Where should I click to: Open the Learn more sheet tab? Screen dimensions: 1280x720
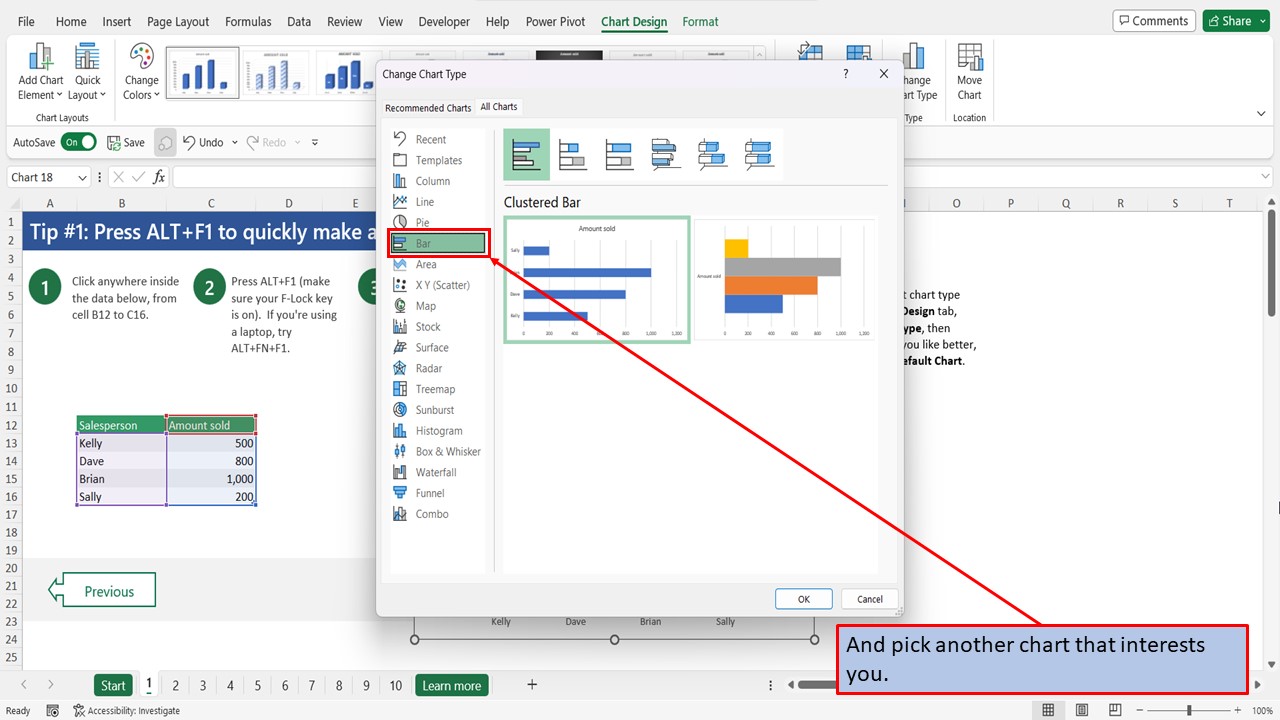tap(451, 685)
